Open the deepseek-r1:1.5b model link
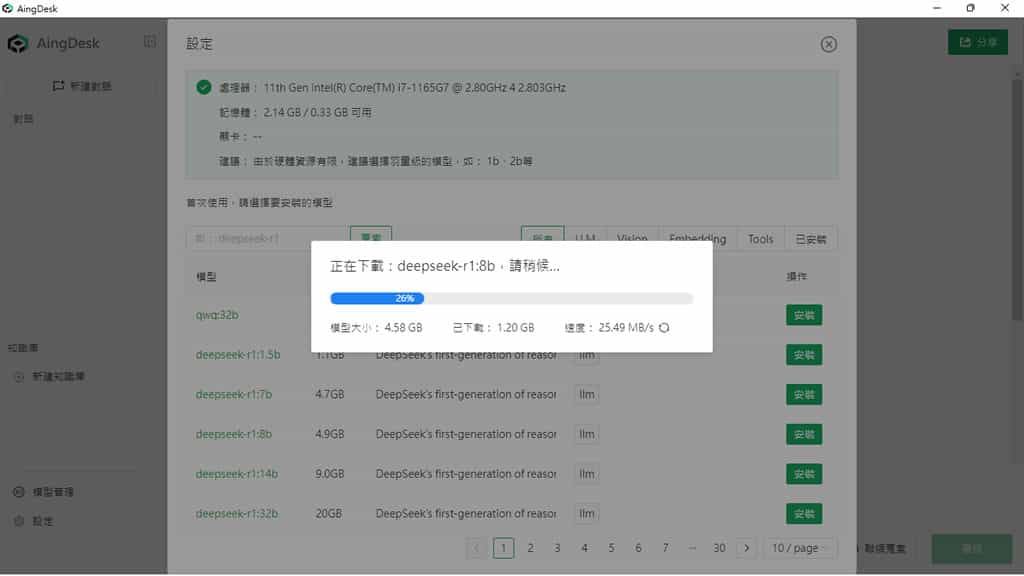 tap(238, 355)
